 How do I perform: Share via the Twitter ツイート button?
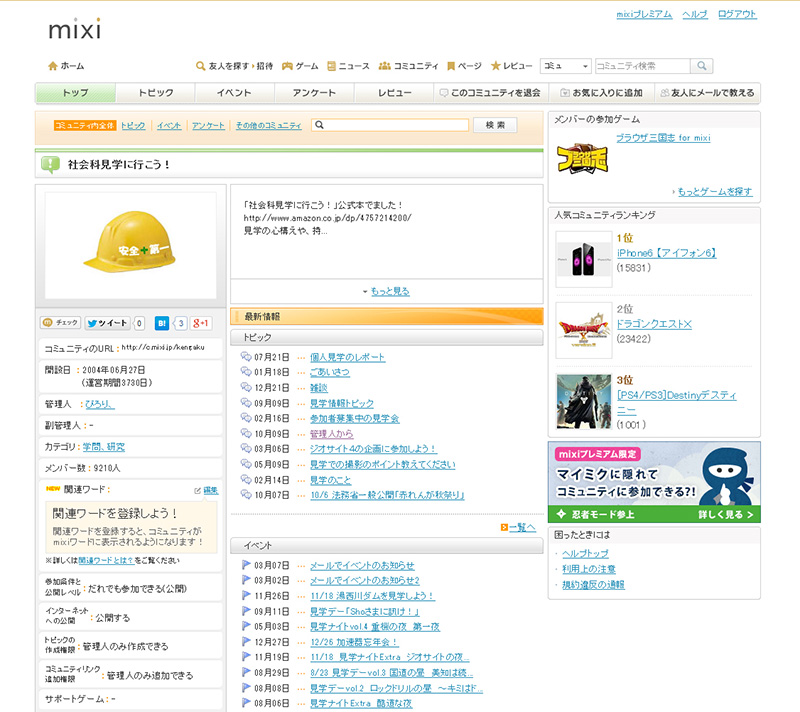107,323
